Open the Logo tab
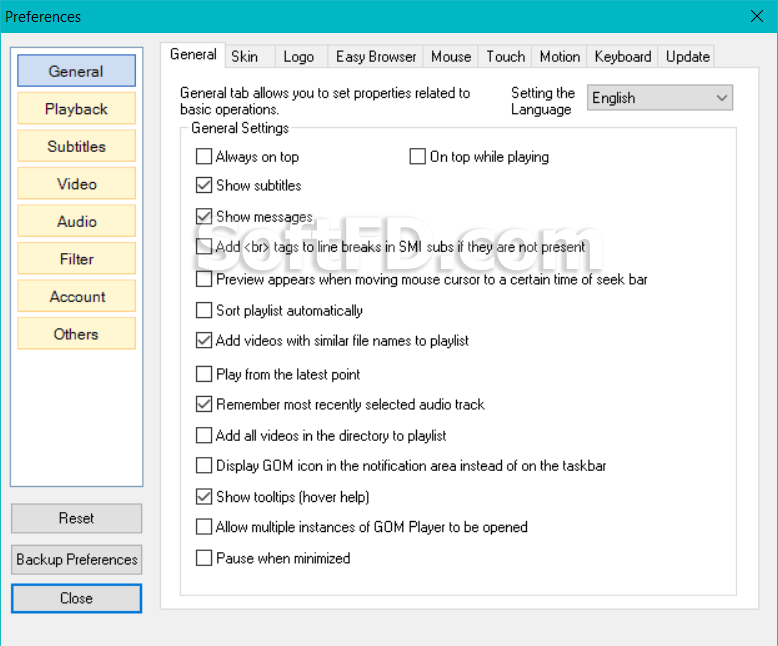 [x=302, y=57]
